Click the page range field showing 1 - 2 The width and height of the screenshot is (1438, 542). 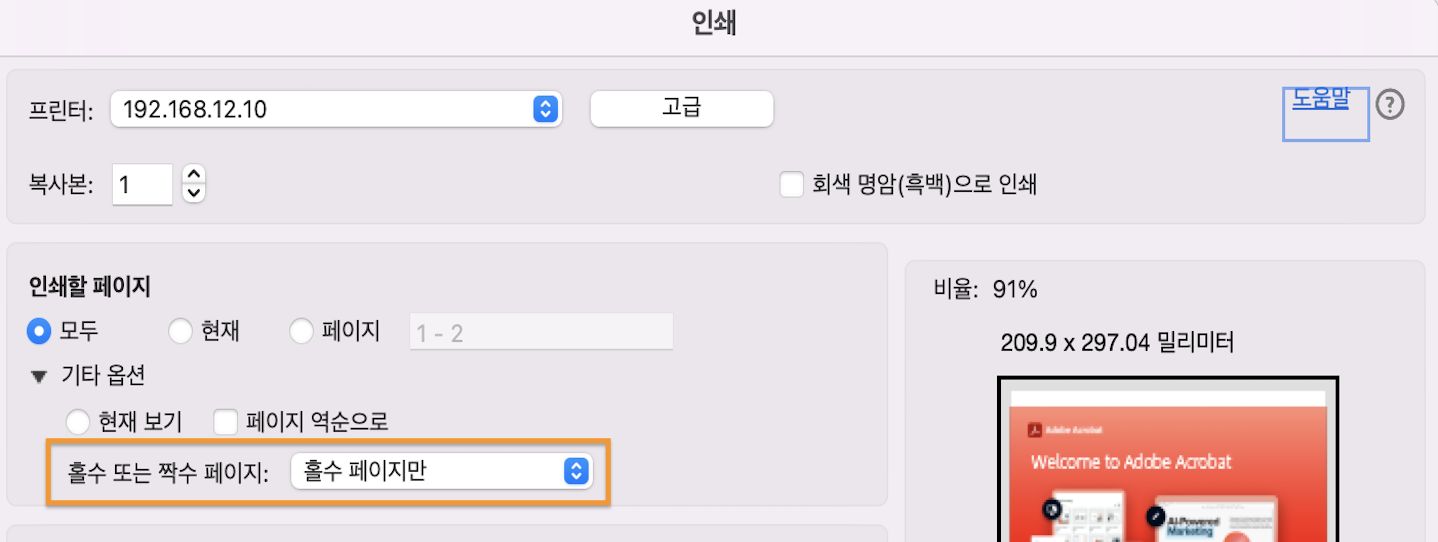(541, 332)
